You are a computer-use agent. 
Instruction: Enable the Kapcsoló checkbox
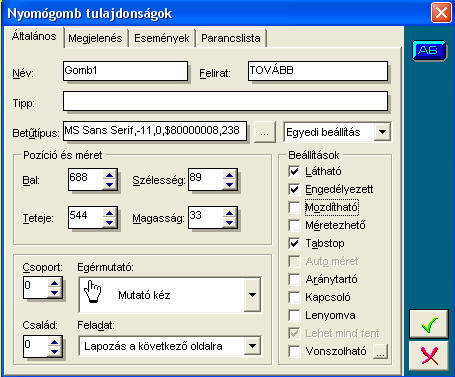[x=294, y=297]
